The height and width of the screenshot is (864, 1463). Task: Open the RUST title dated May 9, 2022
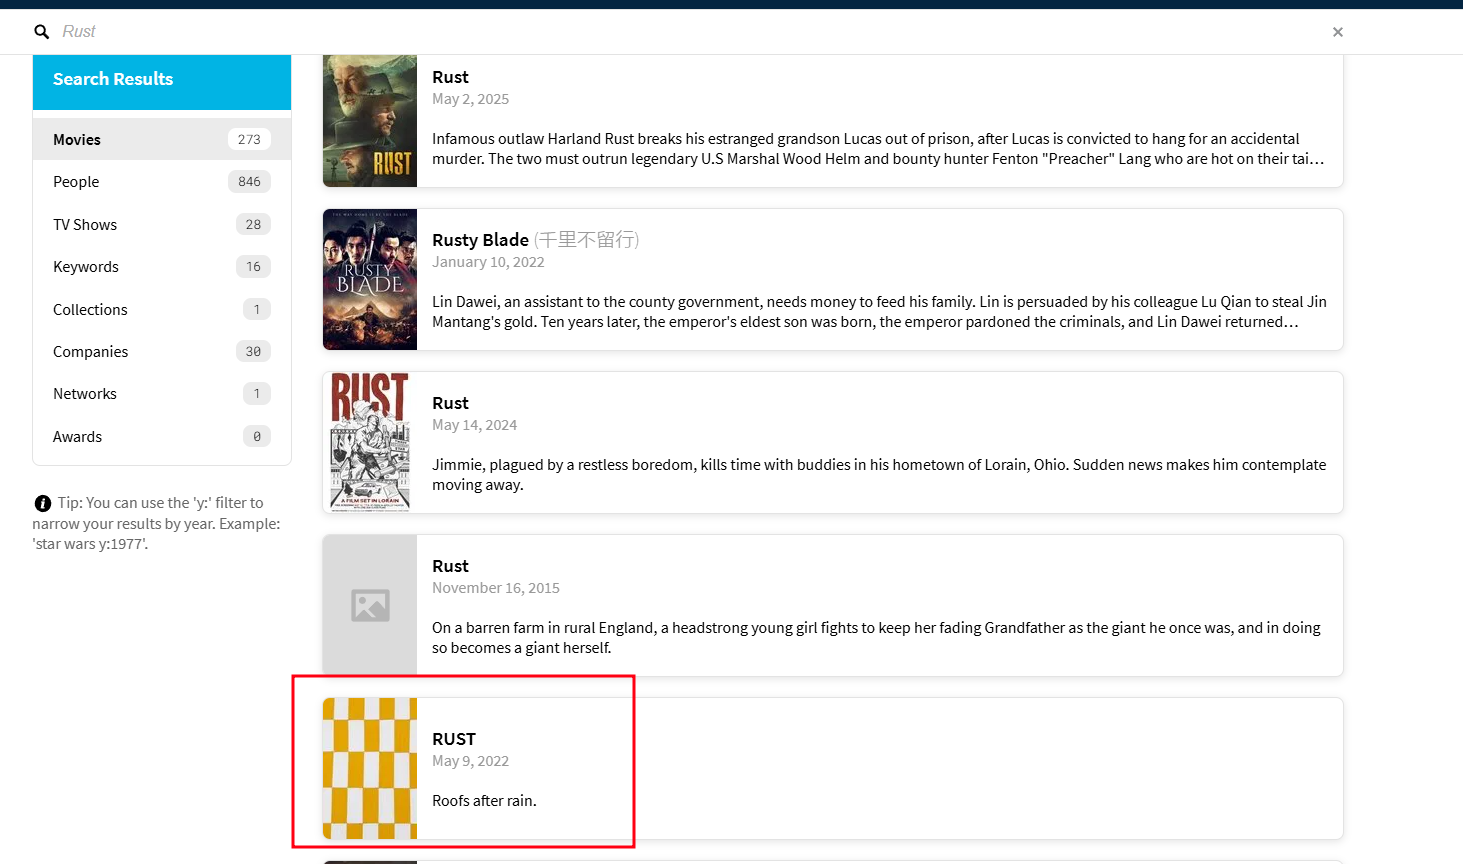point(454,739)
